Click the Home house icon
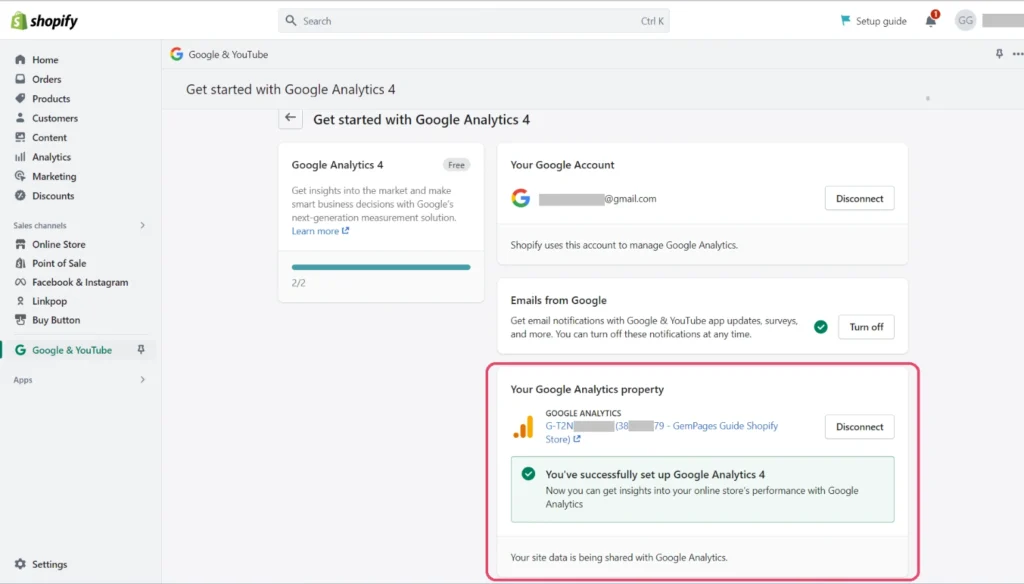This screenshot has width=1024, height=584. (x=20, y=59)
